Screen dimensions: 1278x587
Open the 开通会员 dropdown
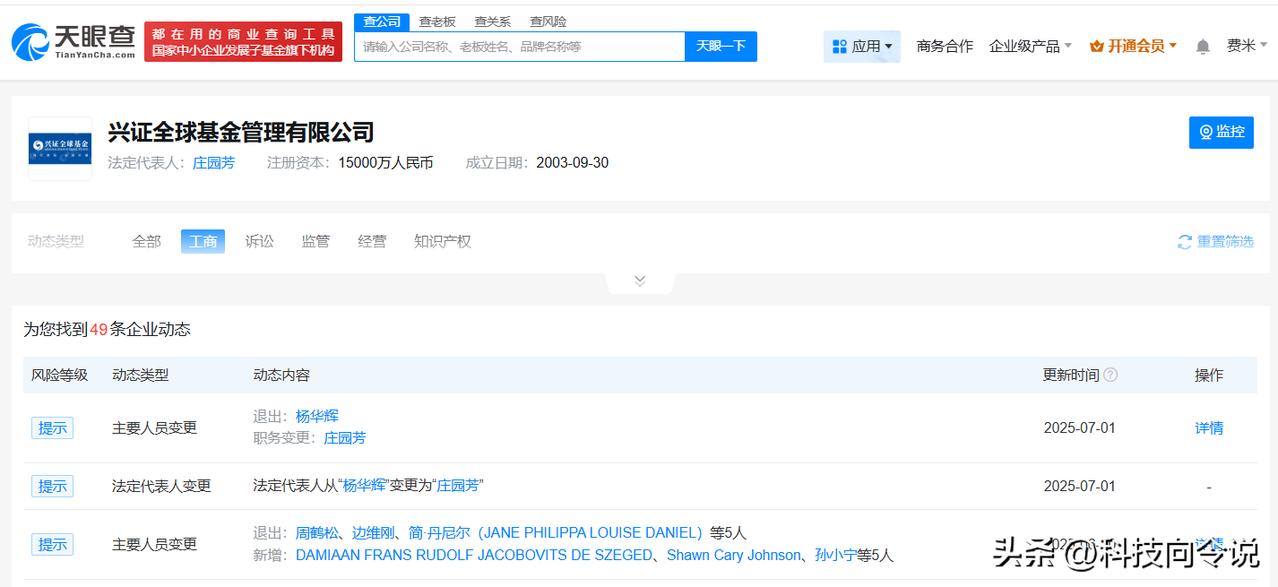1133,46
